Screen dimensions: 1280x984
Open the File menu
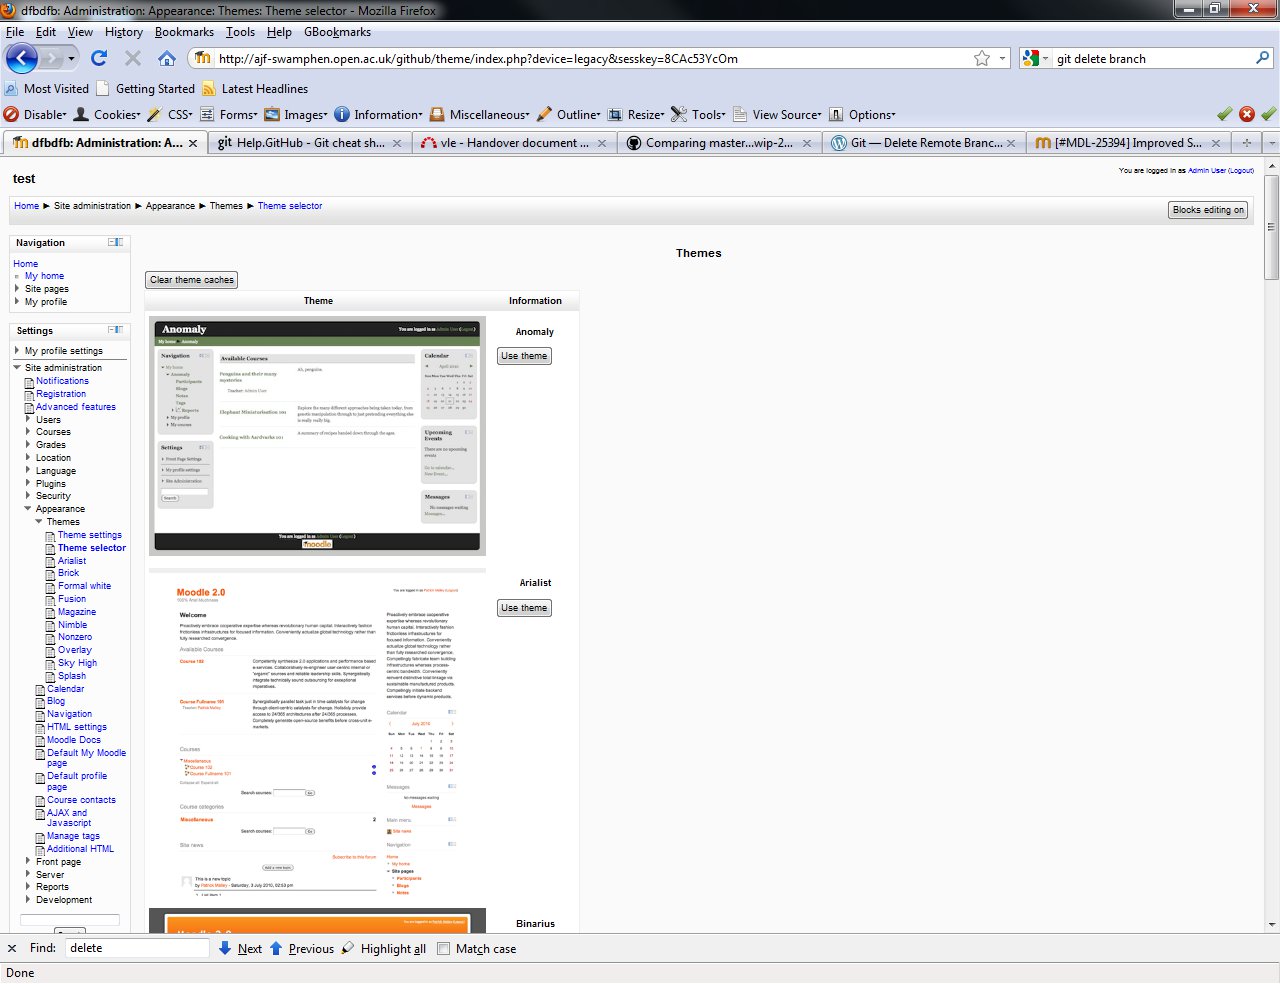(x=15, y=32)
